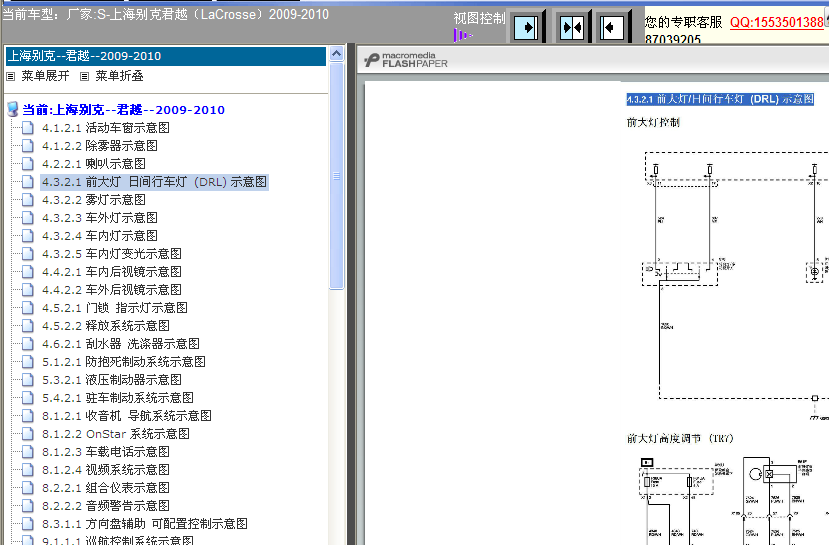829x545 pixels.
Task: Open 4.2.2.1 喇叭示意图
Action: [94, 163]
